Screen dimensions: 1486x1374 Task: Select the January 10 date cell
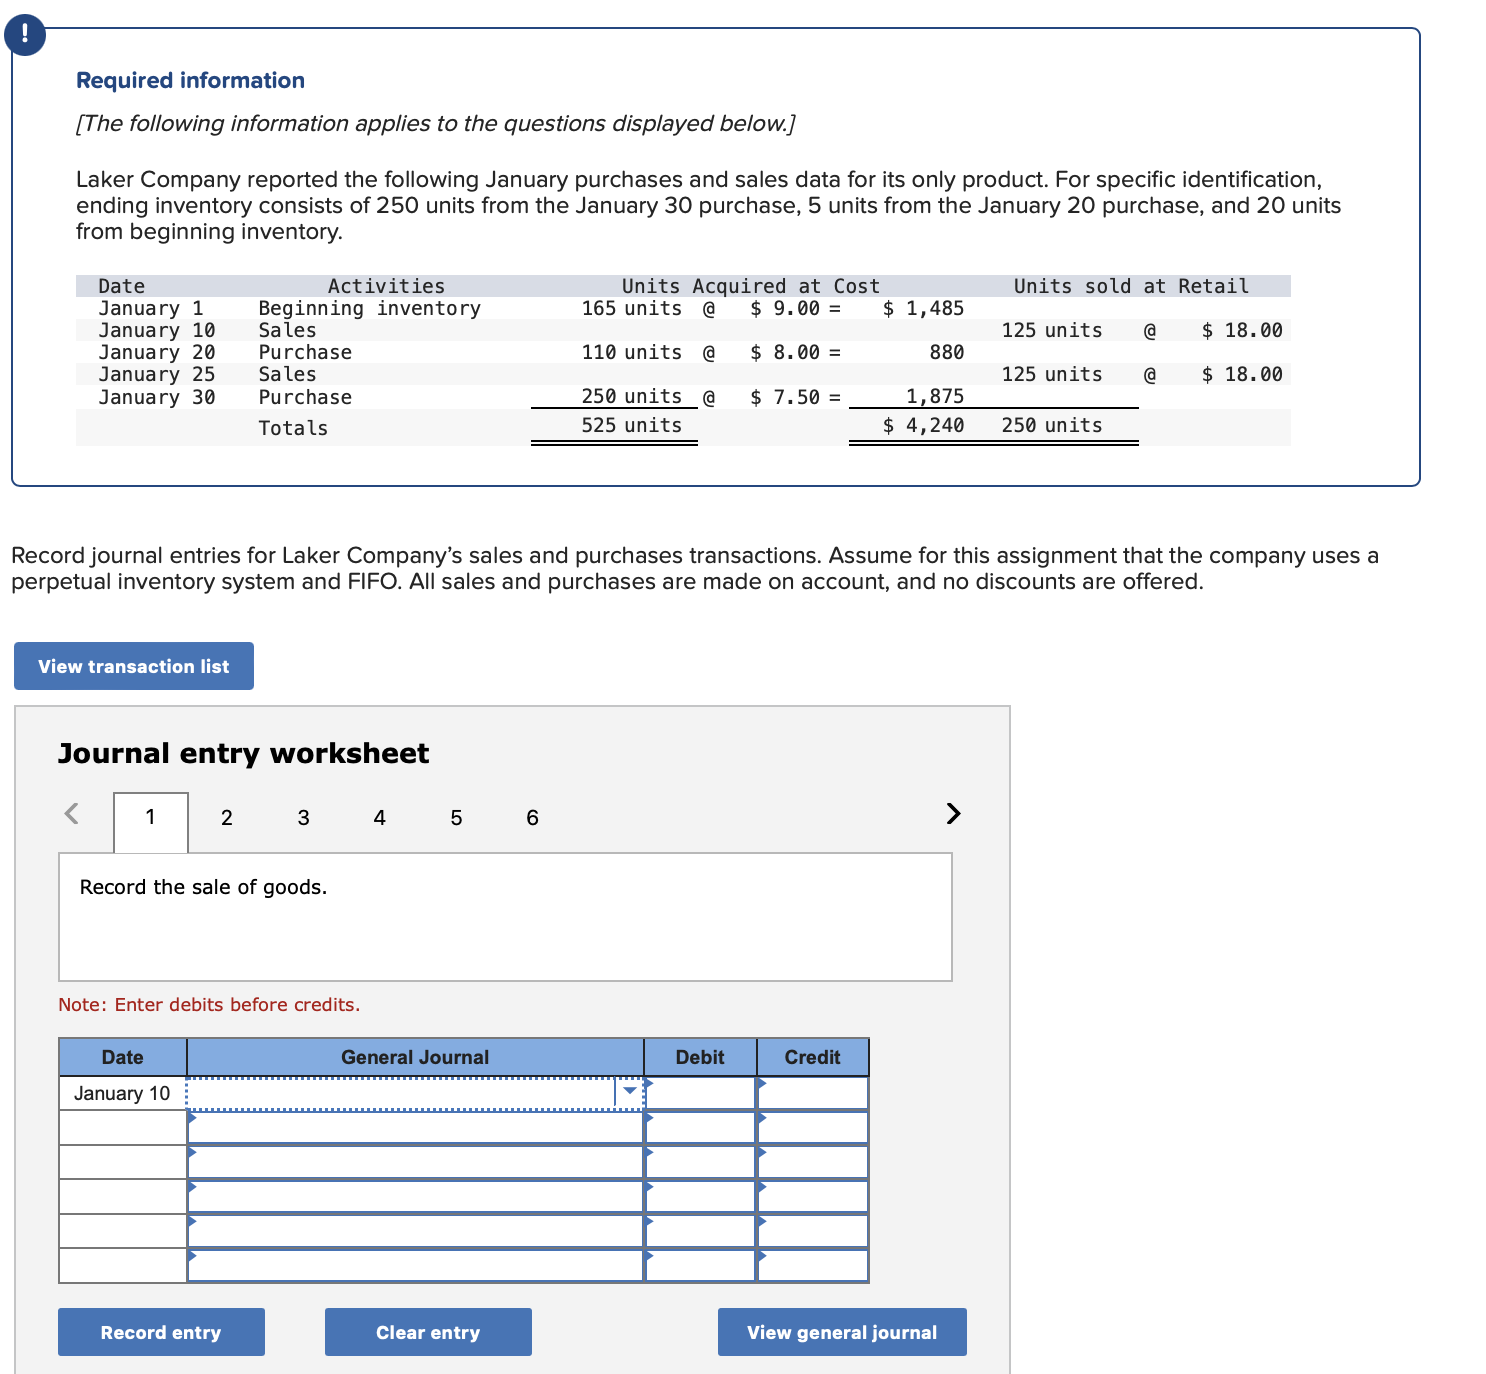(123, 1093)
